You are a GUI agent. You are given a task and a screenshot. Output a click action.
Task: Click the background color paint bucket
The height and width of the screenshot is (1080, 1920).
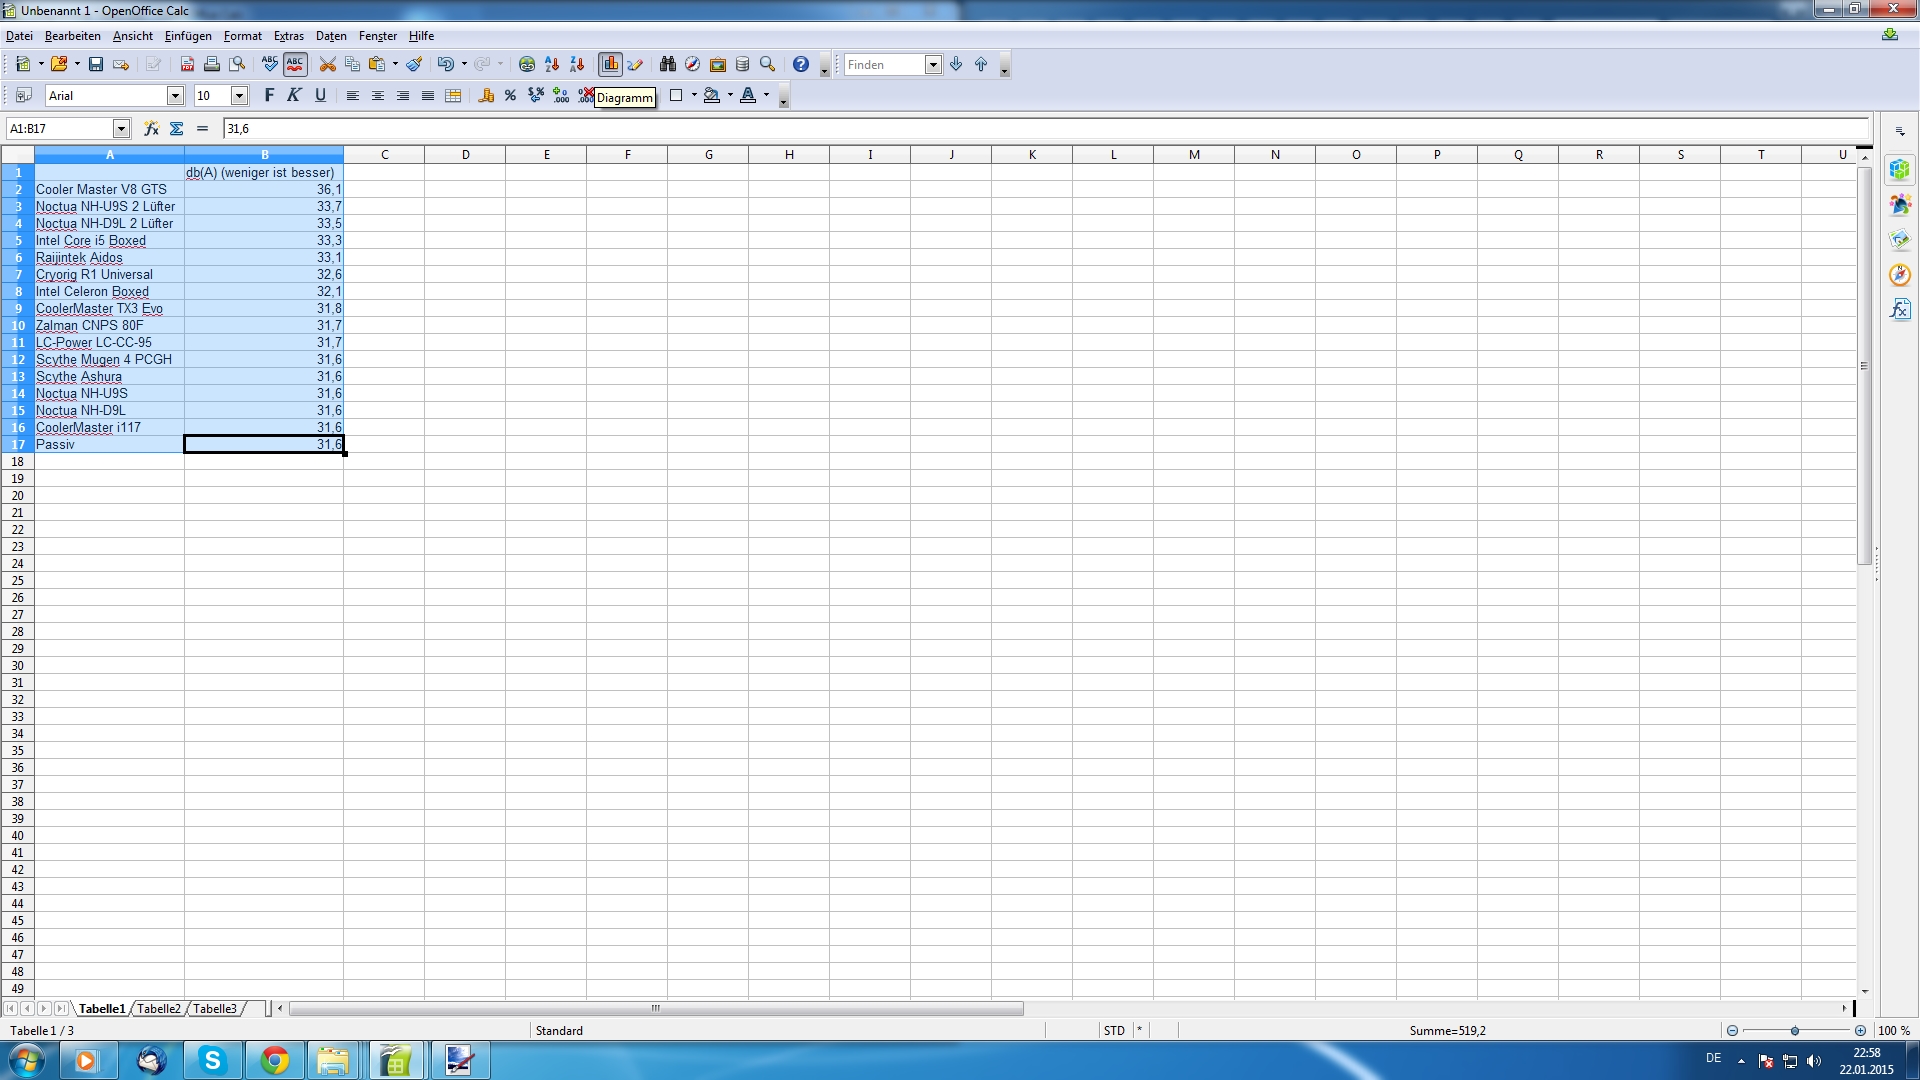[x=712, y=95]
